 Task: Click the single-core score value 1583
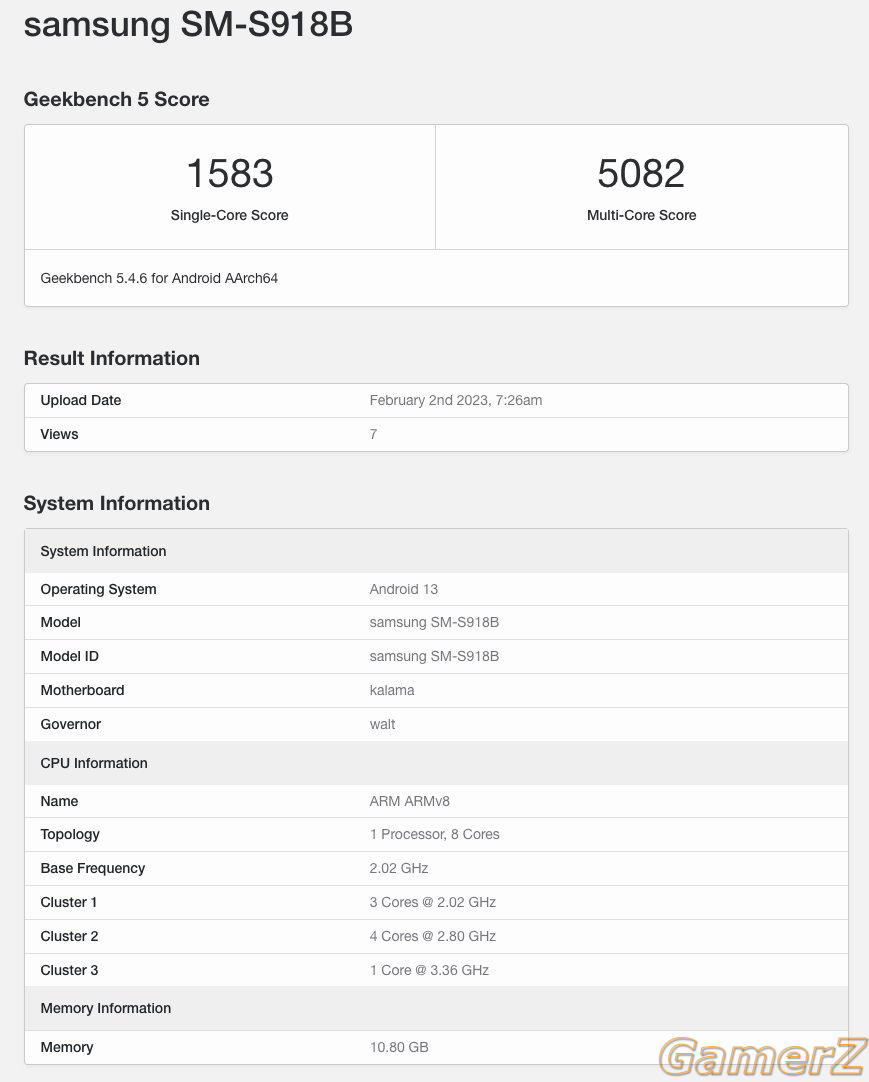[230, 173]
